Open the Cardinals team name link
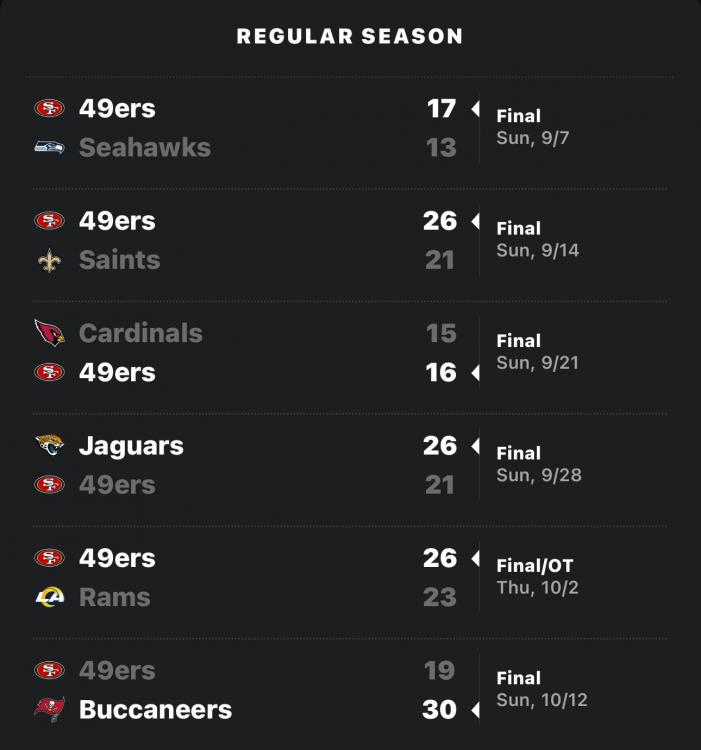 (x=140, y=333)
